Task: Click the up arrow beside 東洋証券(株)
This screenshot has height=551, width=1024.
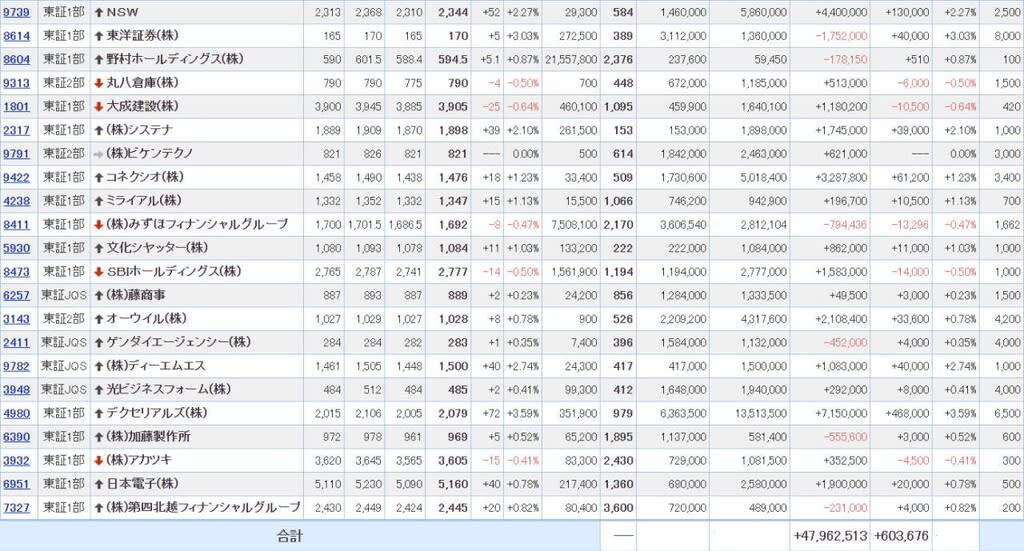Action: 99,36
